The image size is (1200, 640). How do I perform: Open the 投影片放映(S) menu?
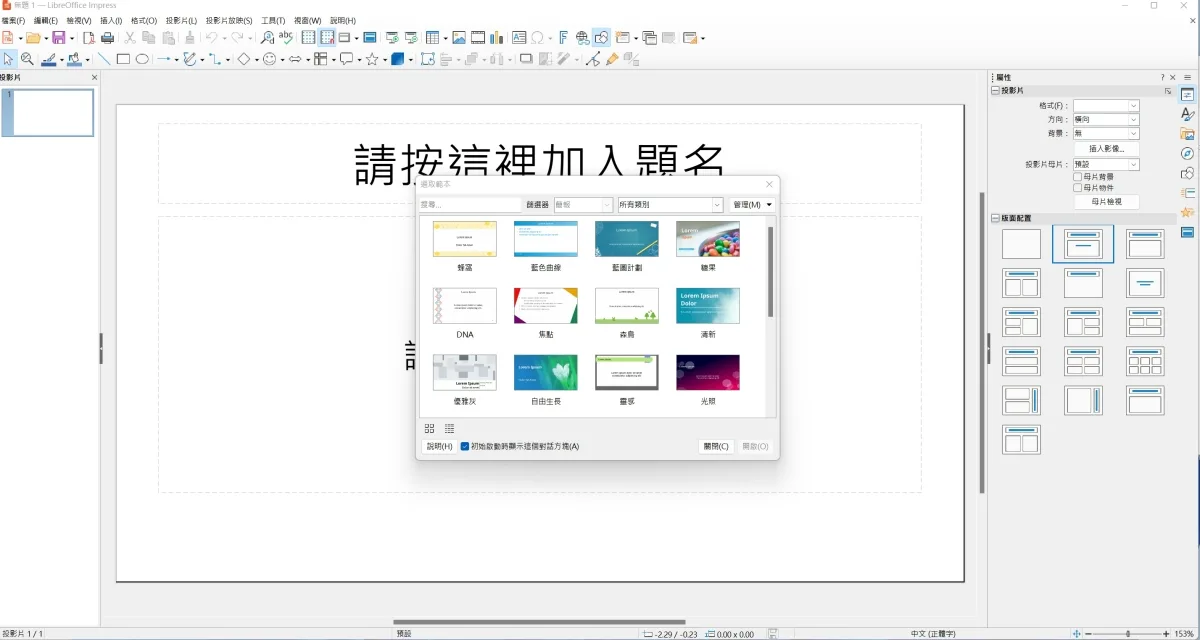pos(229,20)
